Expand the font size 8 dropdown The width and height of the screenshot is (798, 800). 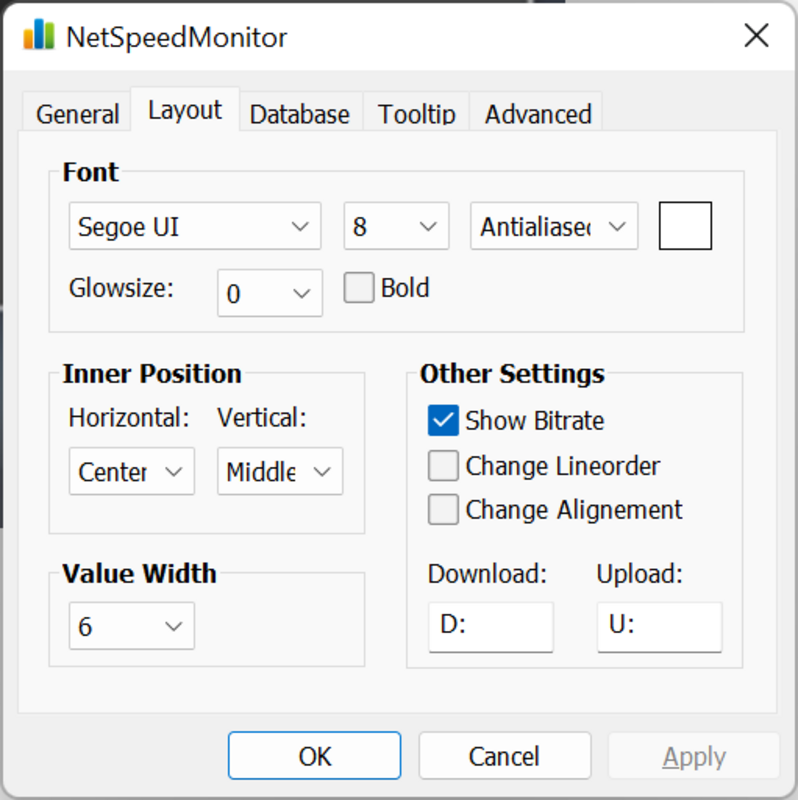pos(396,226)
